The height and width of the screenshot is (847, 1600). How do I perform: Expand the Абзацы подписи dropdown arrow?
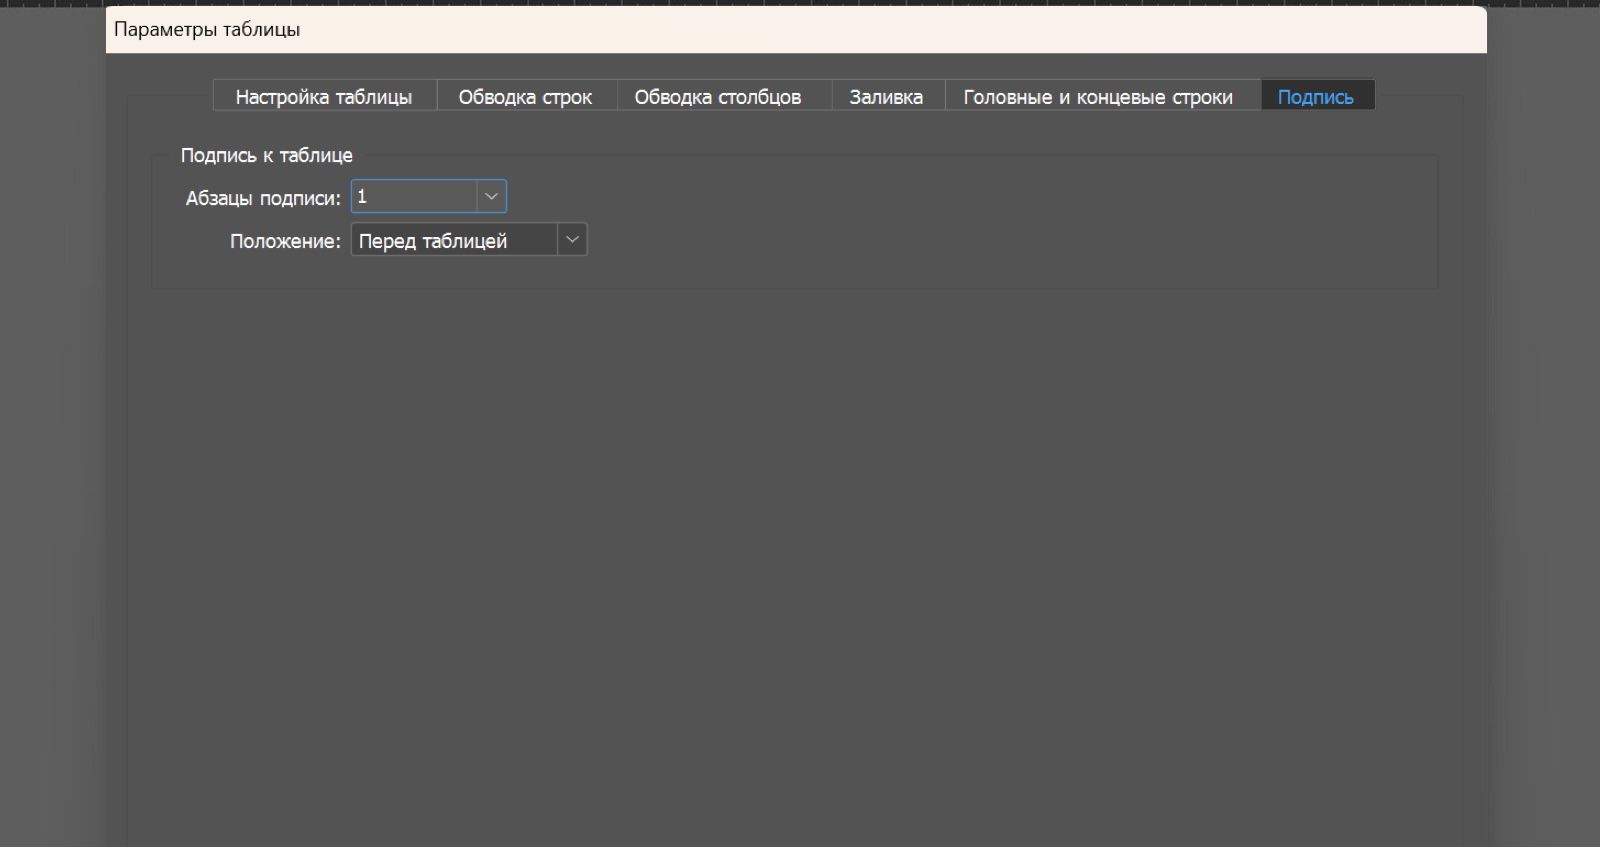pos(491,197)
